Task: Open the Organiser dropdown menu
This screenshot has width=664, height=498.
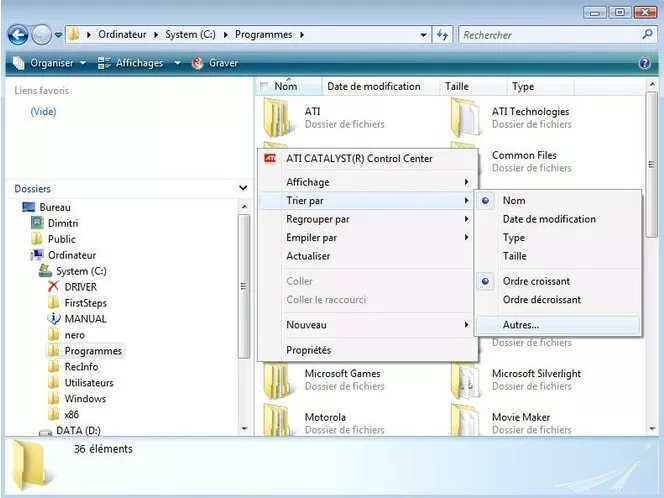Action: tap(51, 63)
